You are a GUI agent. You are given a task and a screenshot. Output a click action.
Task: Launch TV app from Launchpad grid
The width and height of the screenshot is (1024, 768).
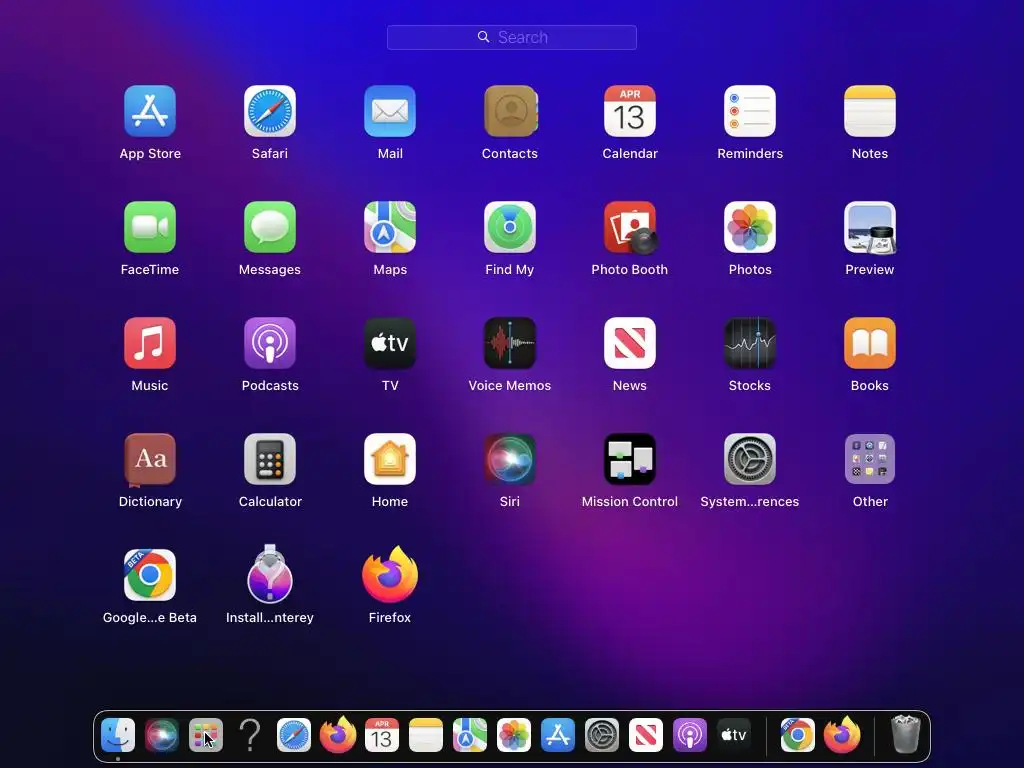click(x=390, y=343)
